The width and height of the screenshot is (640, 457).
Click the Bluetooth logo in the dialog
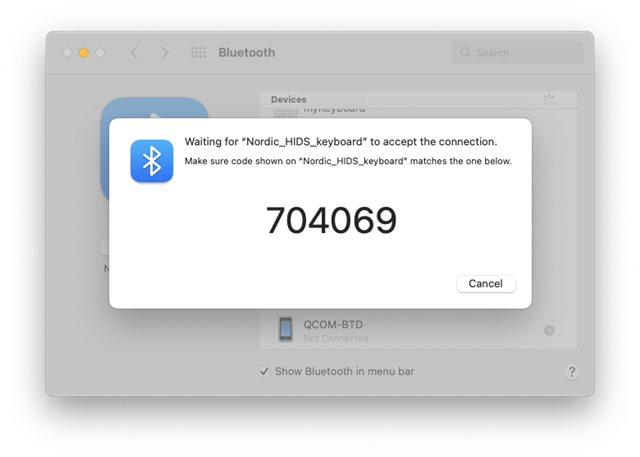coord(152,161)
